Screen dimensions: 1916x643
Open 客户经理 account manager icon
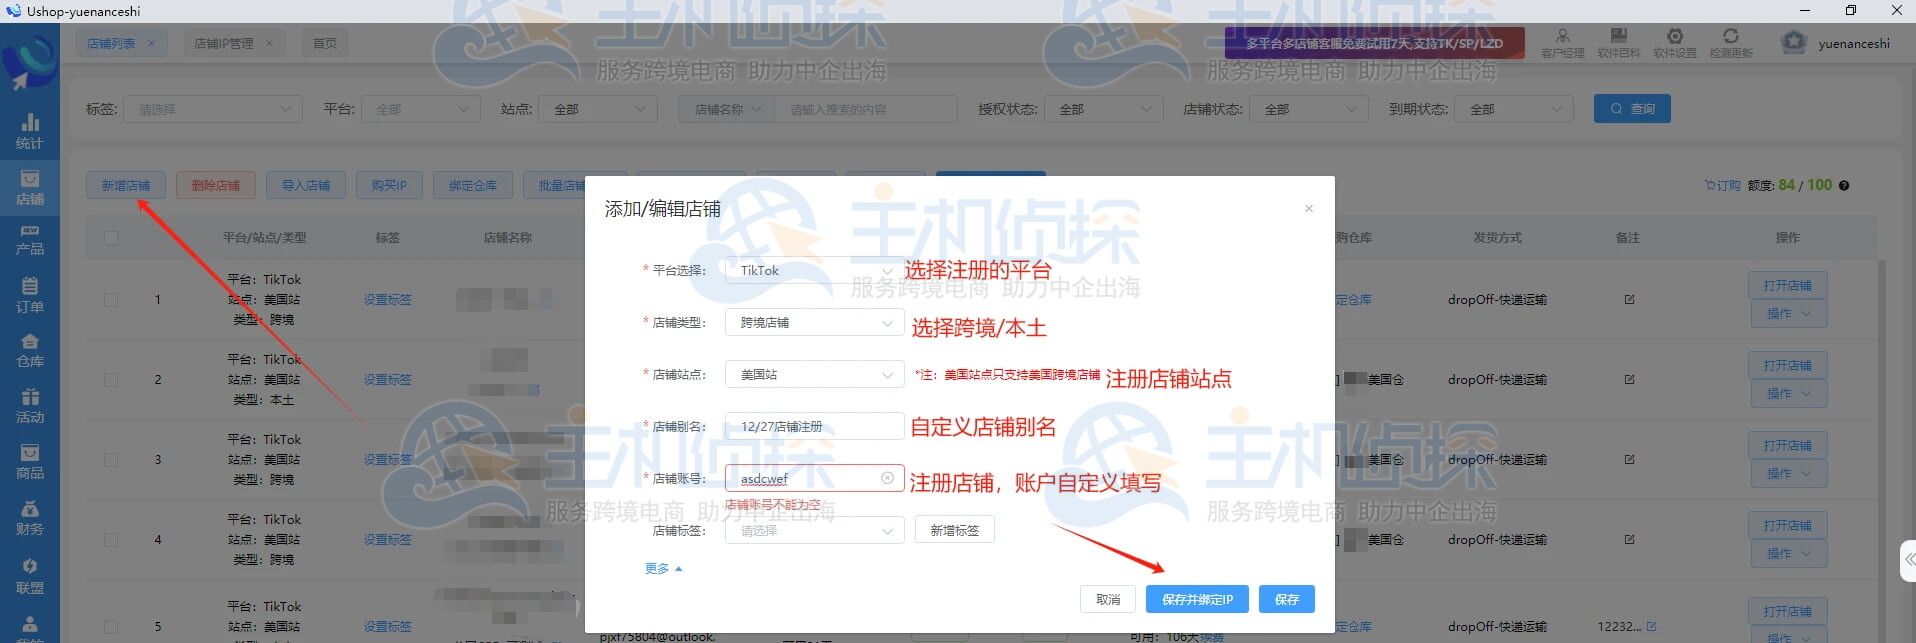tap(1563, 43)
